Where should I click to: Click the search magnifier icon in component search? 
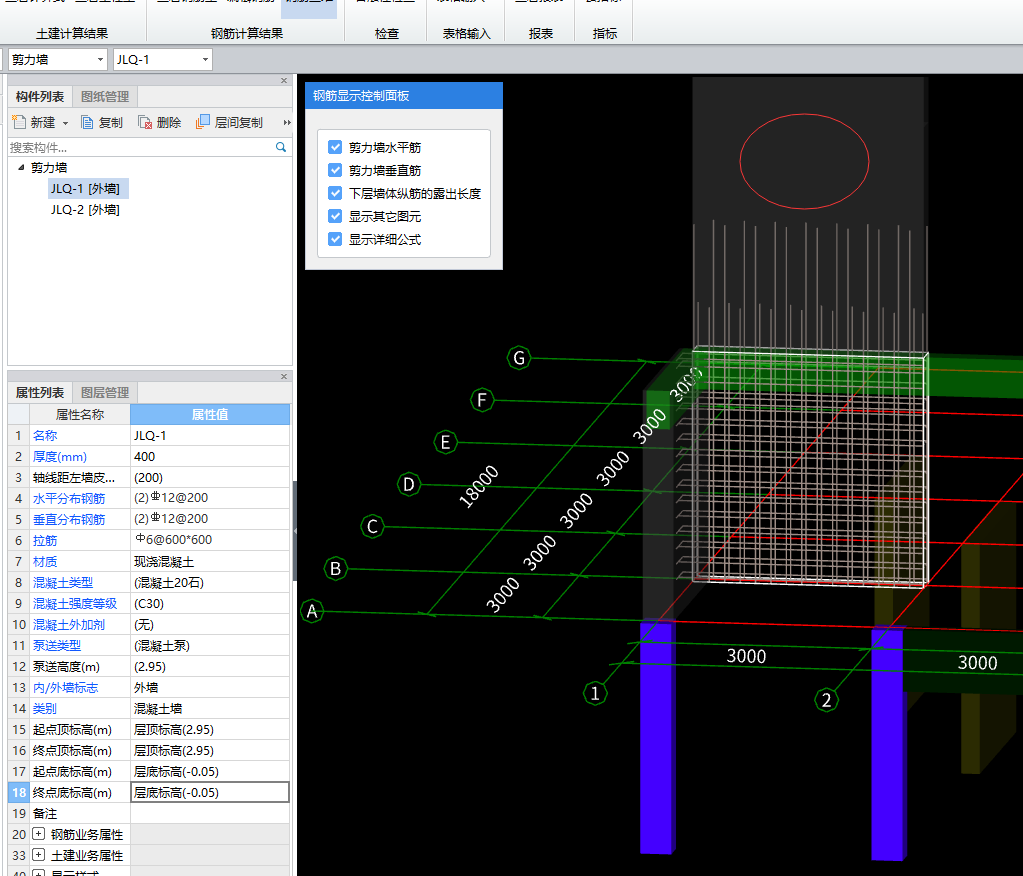point(281,147)
